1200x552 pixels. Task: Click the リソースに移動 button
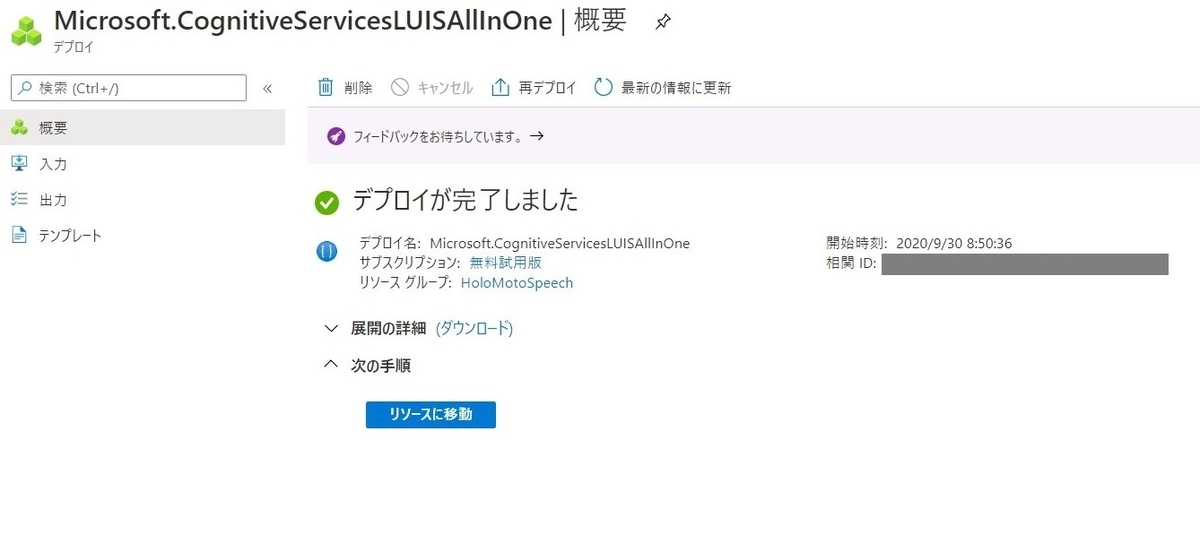click(x=431, y=414)
